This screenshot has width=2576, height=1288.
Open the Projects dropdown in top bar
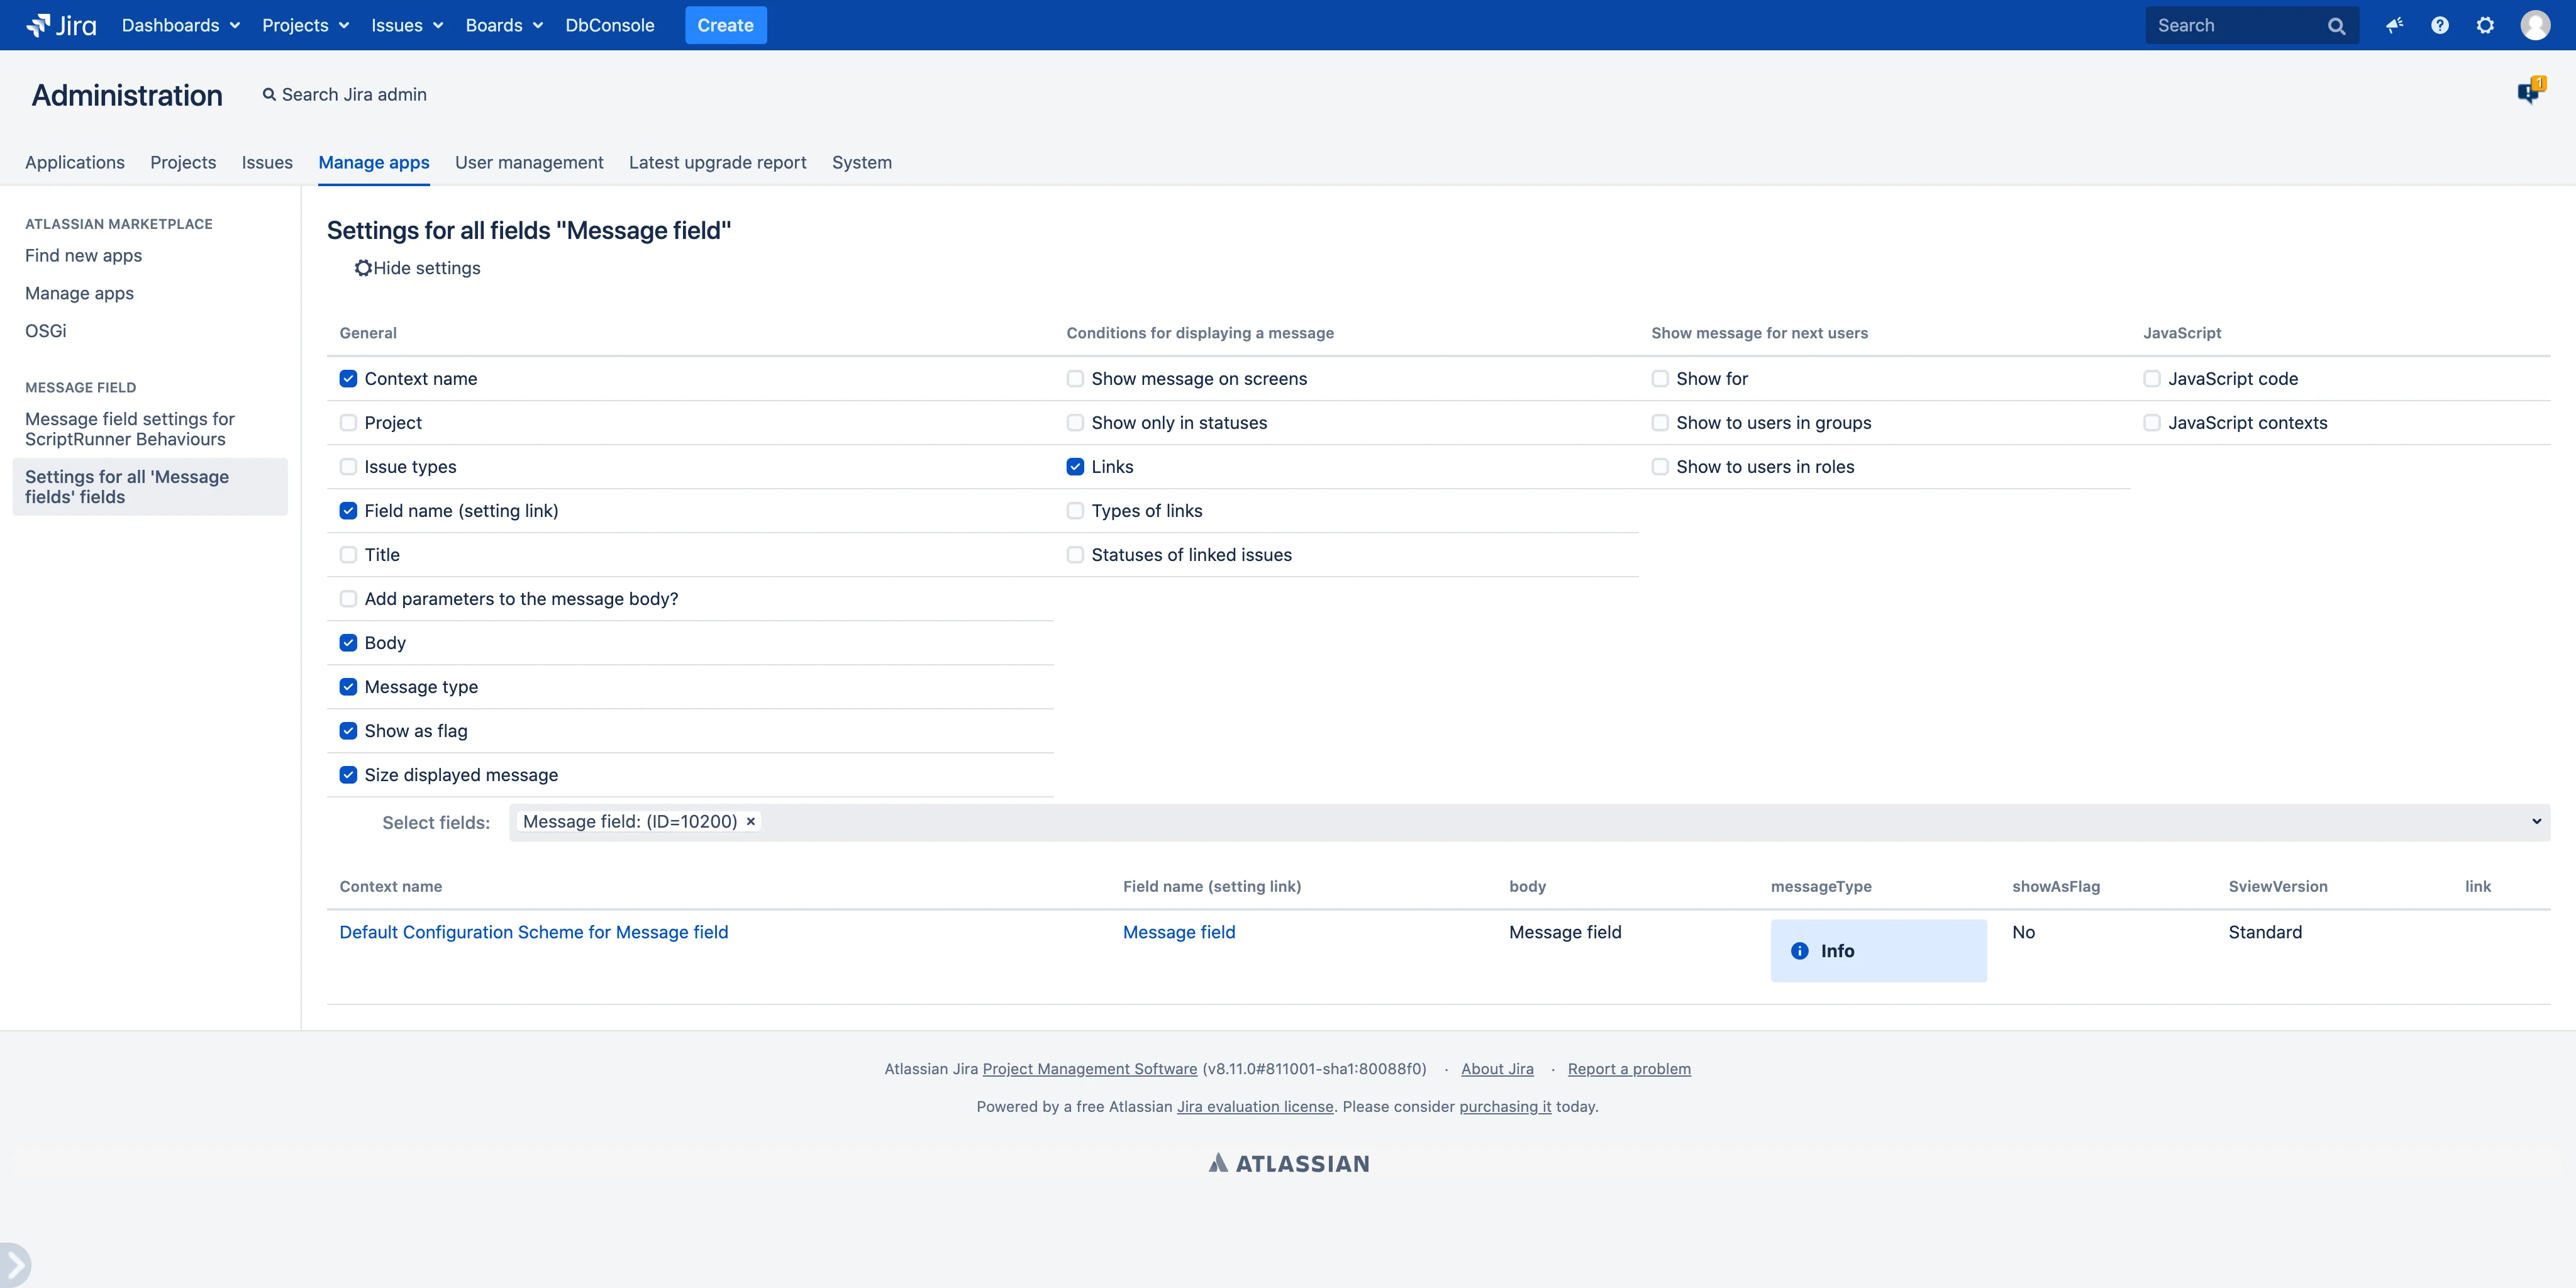(x=305, y=25)
